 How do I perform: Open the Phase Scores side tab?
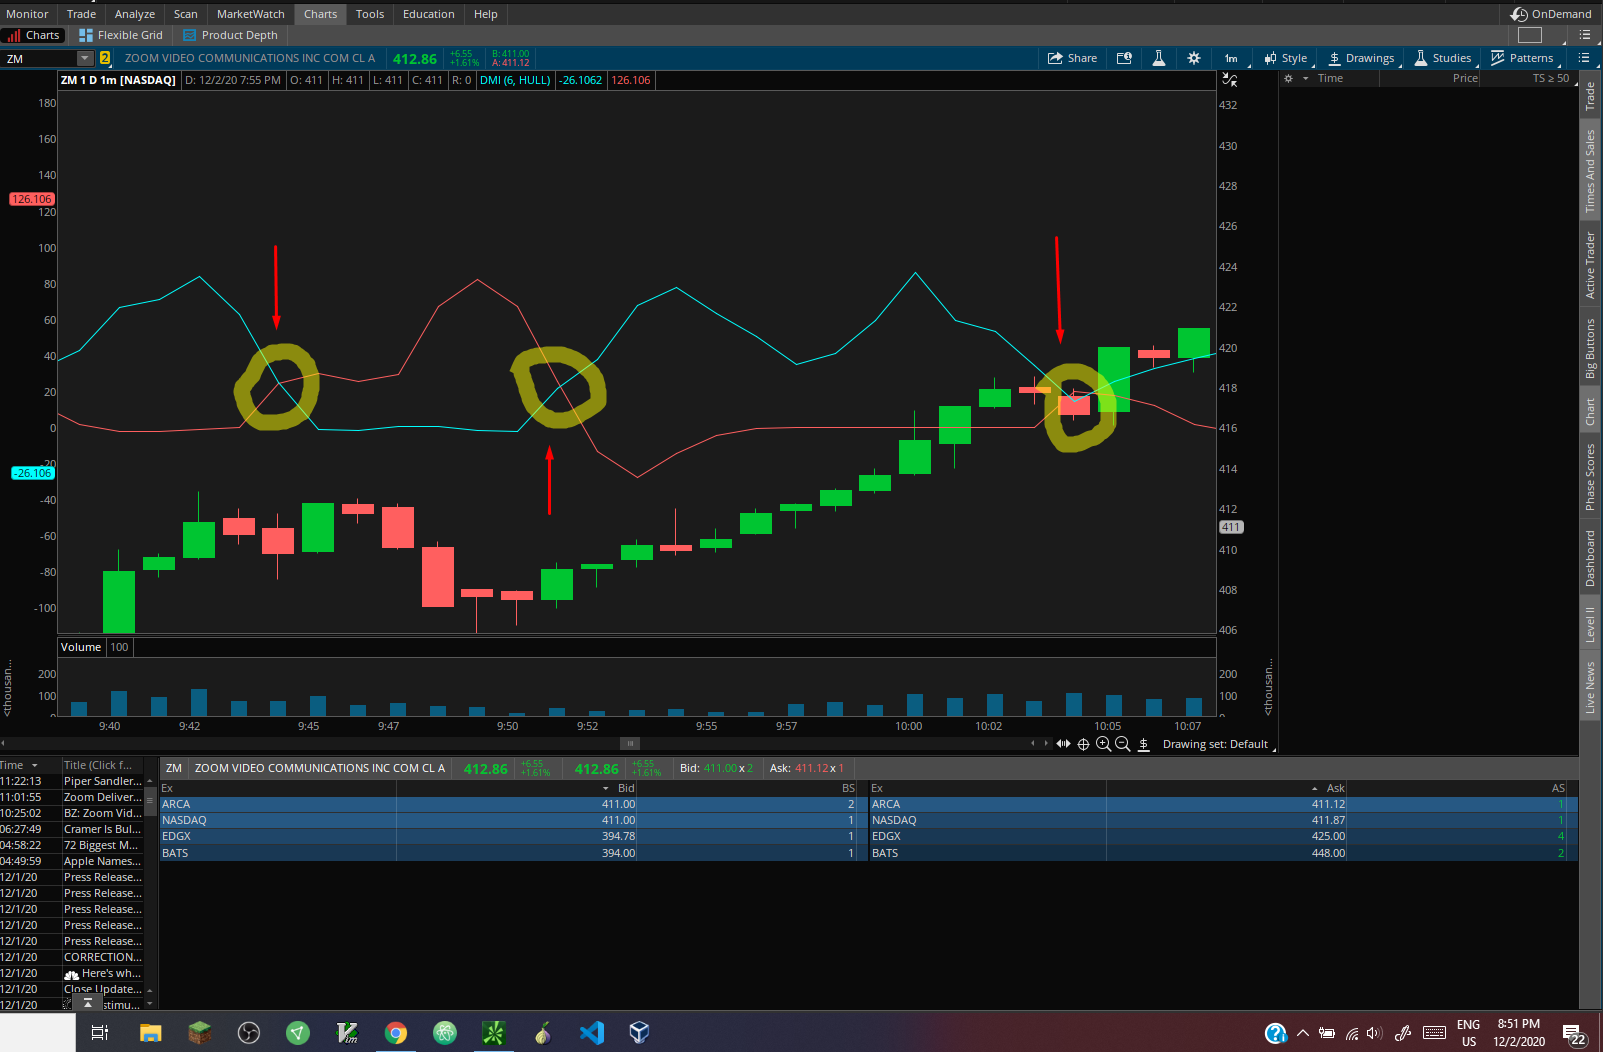[x=1590, y=477]
